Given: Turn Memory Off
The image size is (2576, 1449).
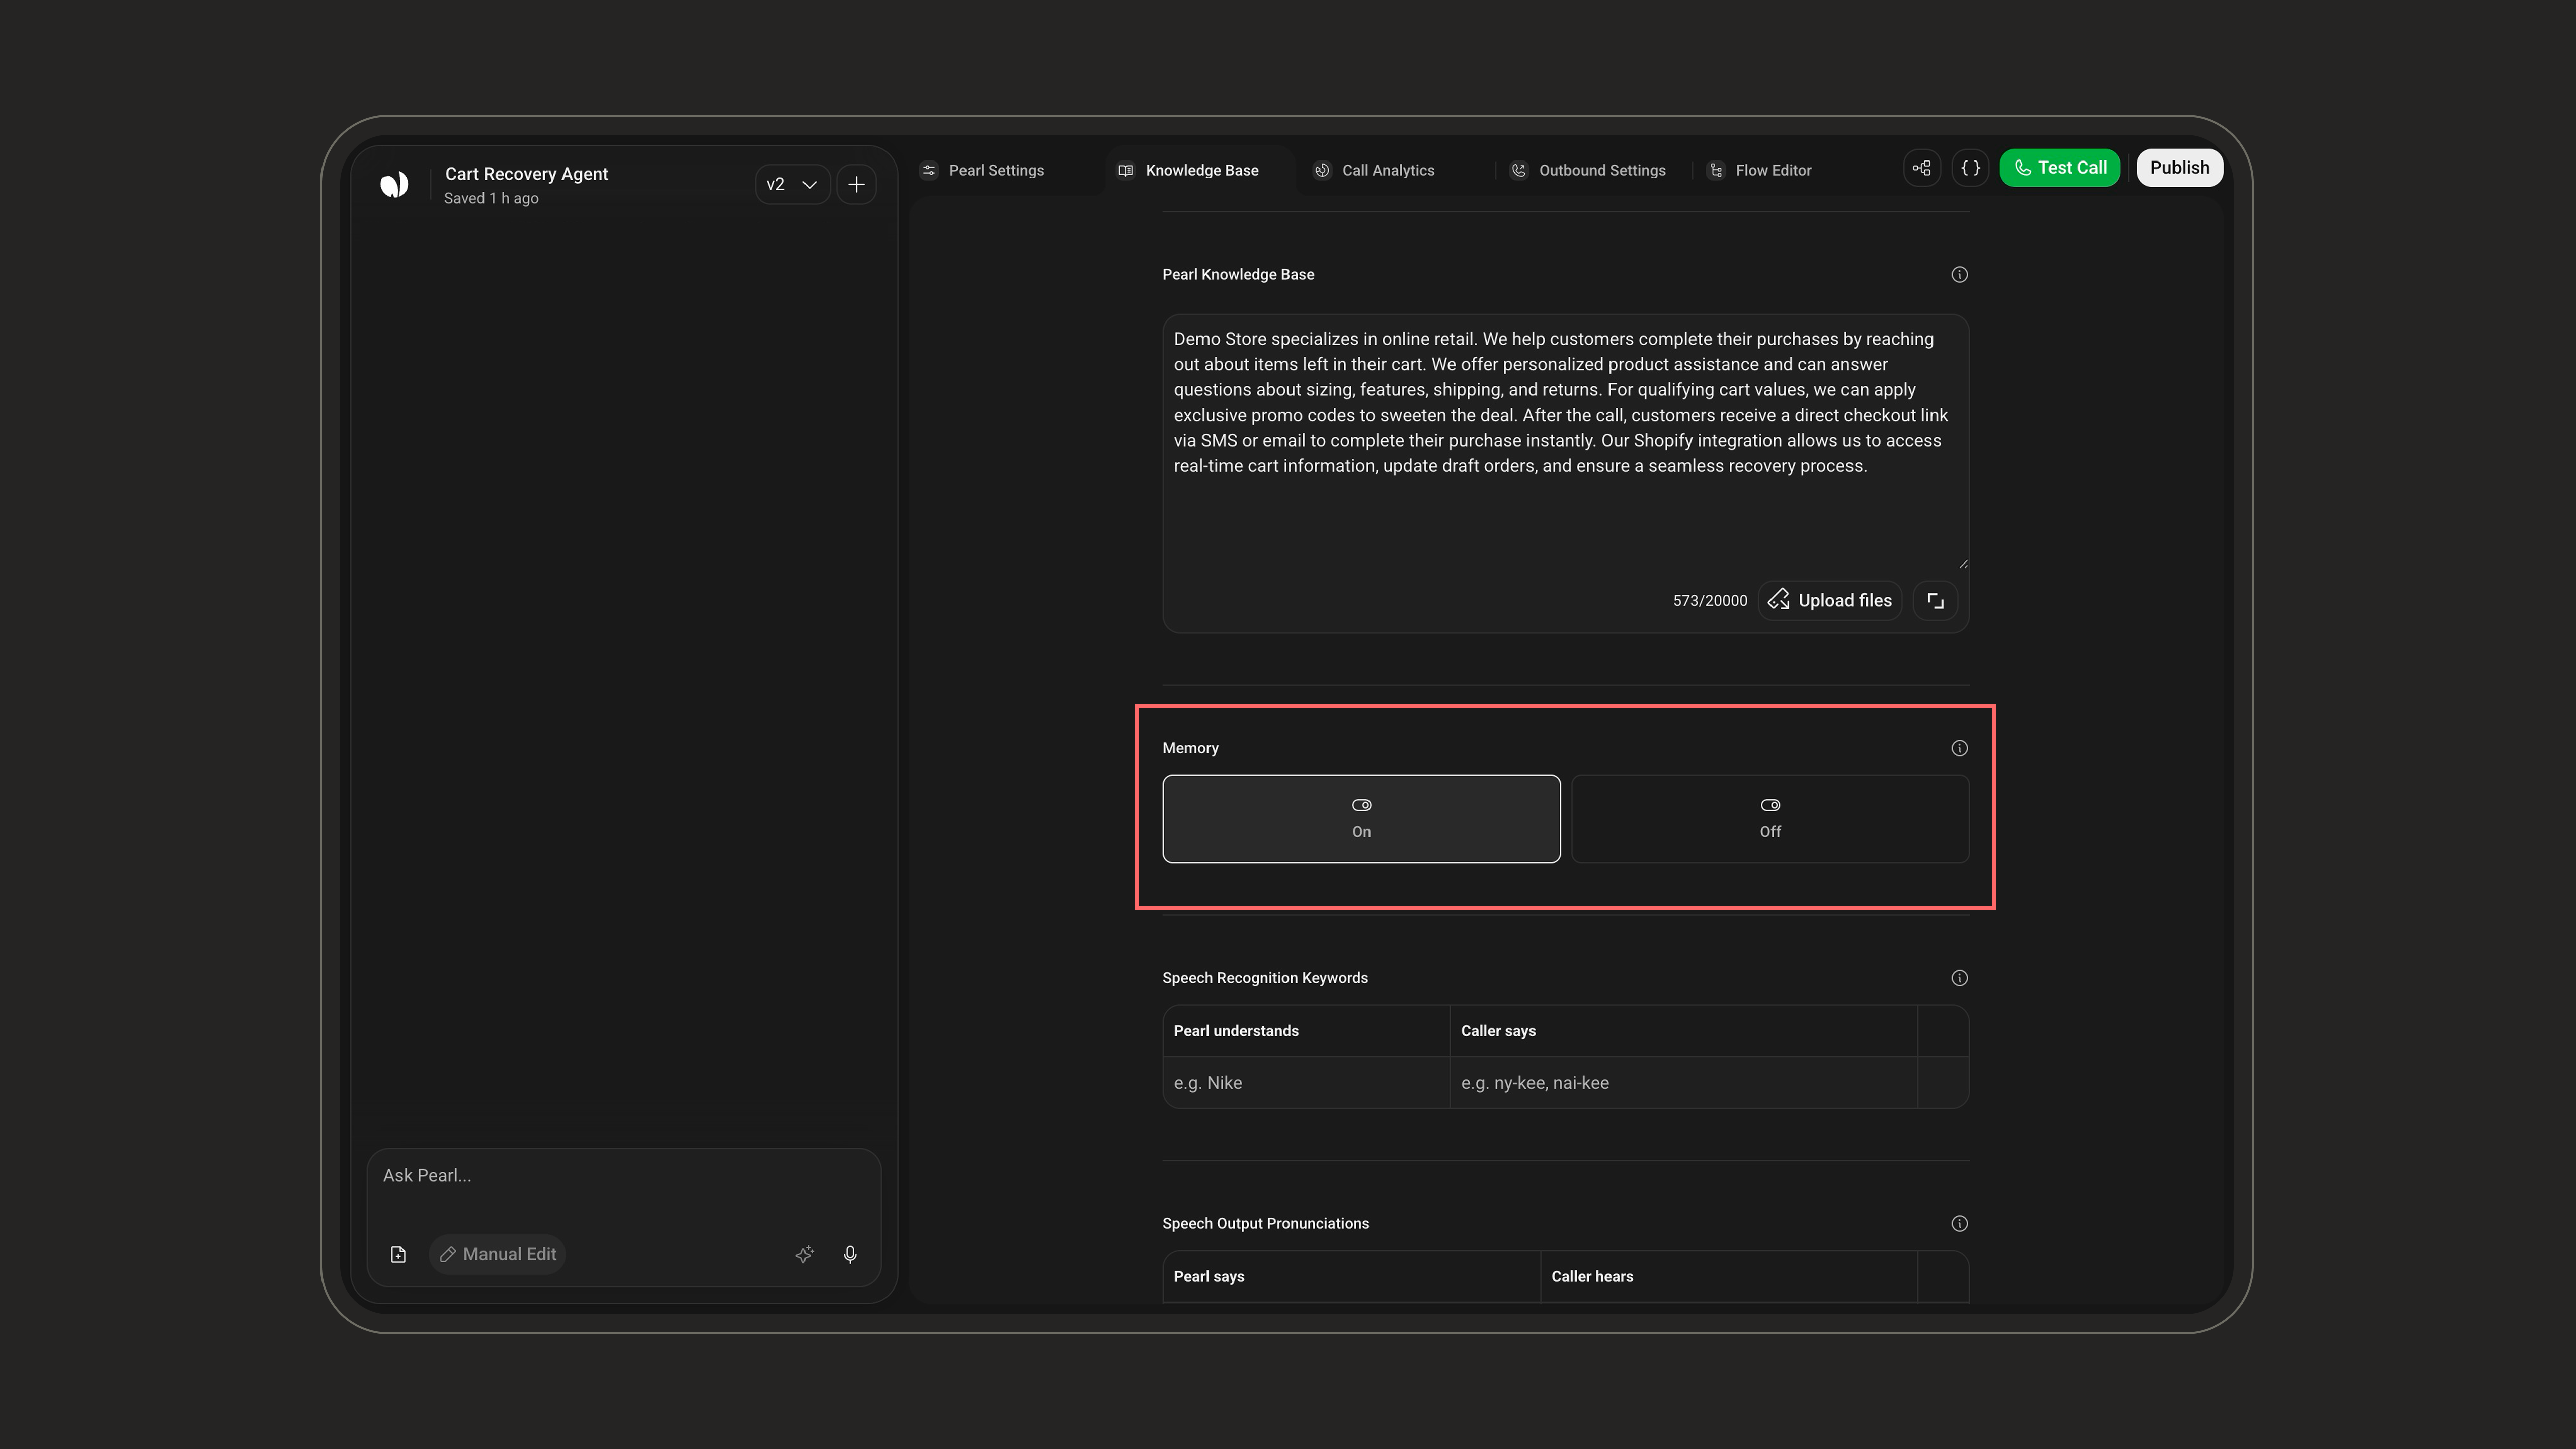Looking at the screenshot, I should pyautogui.click(x=1770, y=819).
